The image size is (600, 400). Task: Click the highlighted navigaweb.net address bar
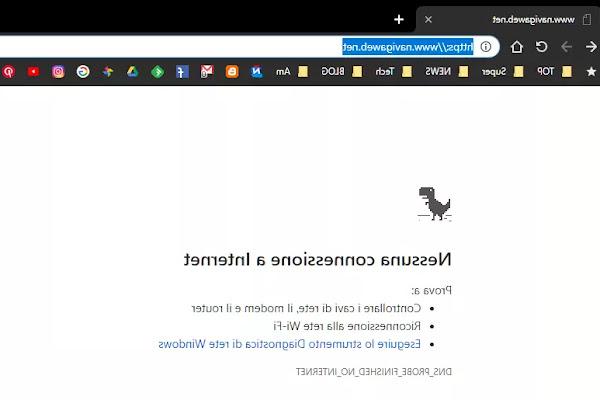coord(249,47)
